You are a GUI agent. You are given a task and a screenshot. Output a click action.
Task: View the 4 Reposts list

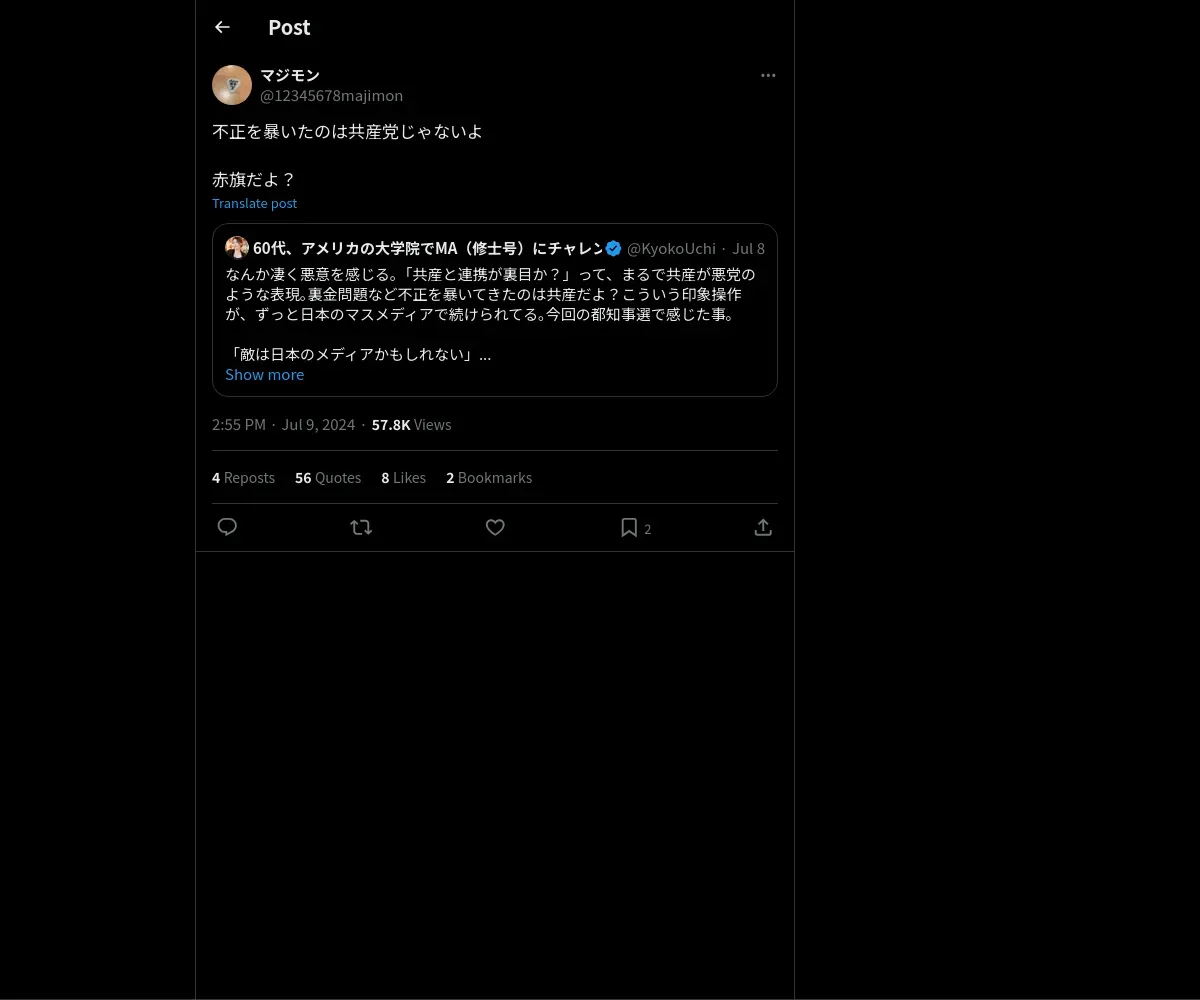243,478
